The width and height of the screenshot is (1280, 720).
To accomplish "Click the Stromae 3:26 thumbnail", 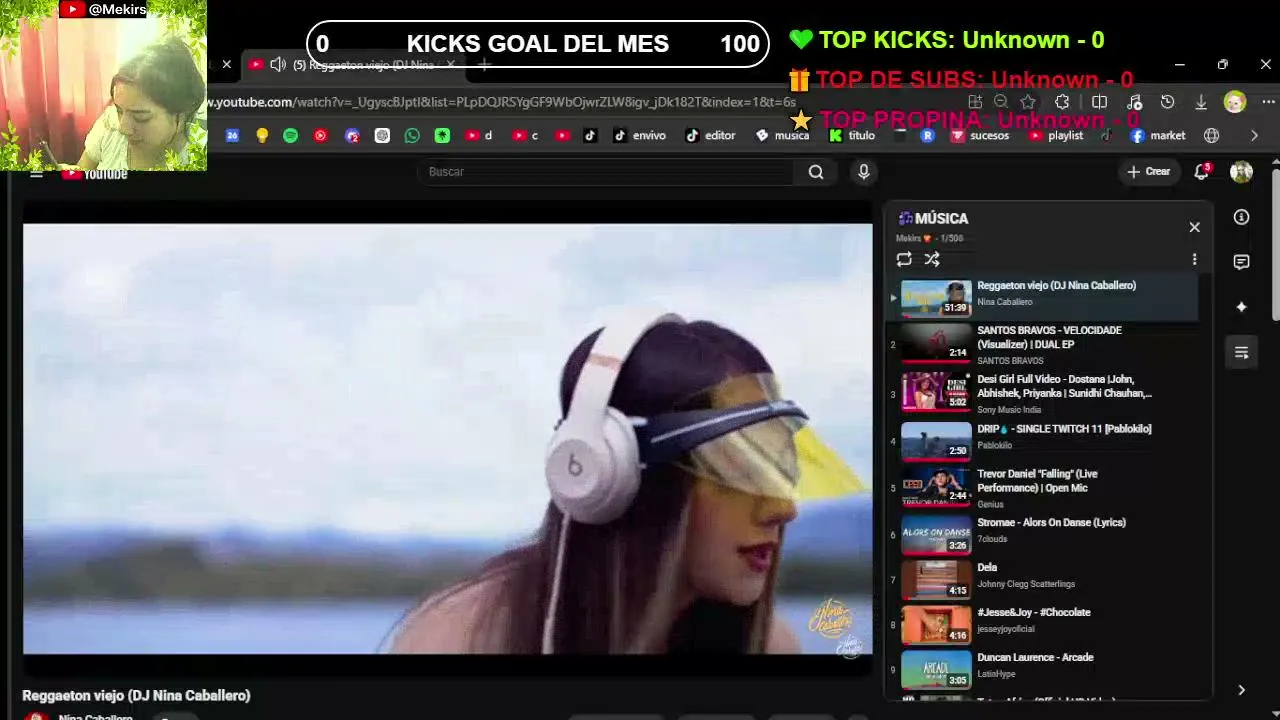I will click(936, 534).
